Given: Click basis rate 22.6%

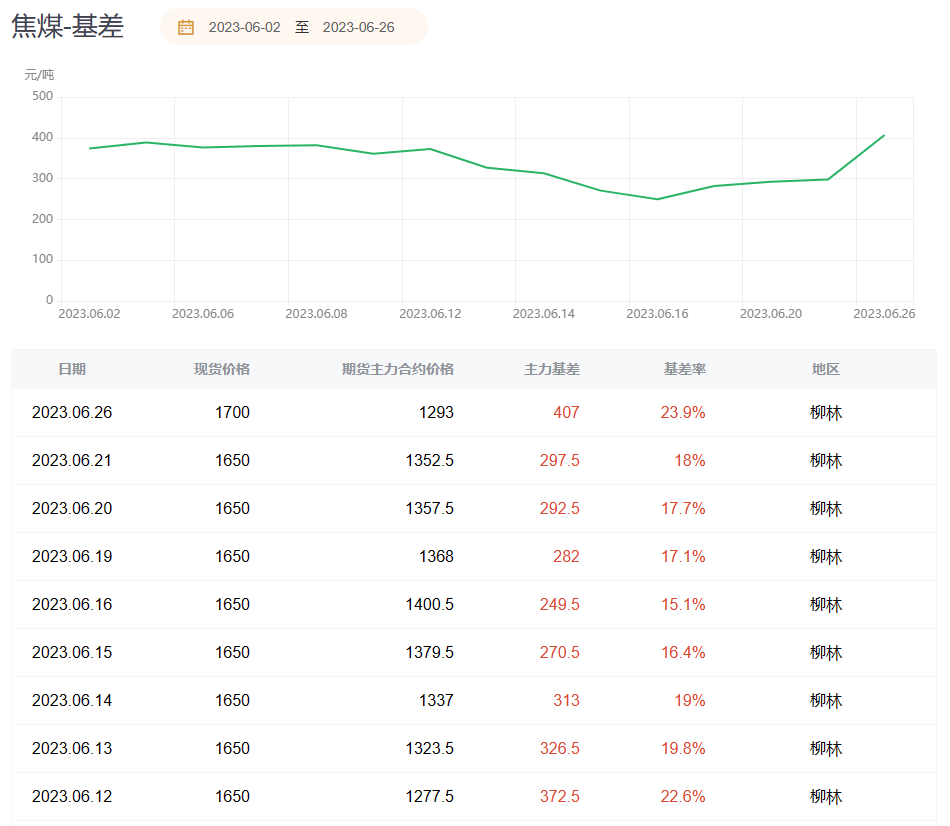Looking at the screenshot, I should tap(683, 796).
